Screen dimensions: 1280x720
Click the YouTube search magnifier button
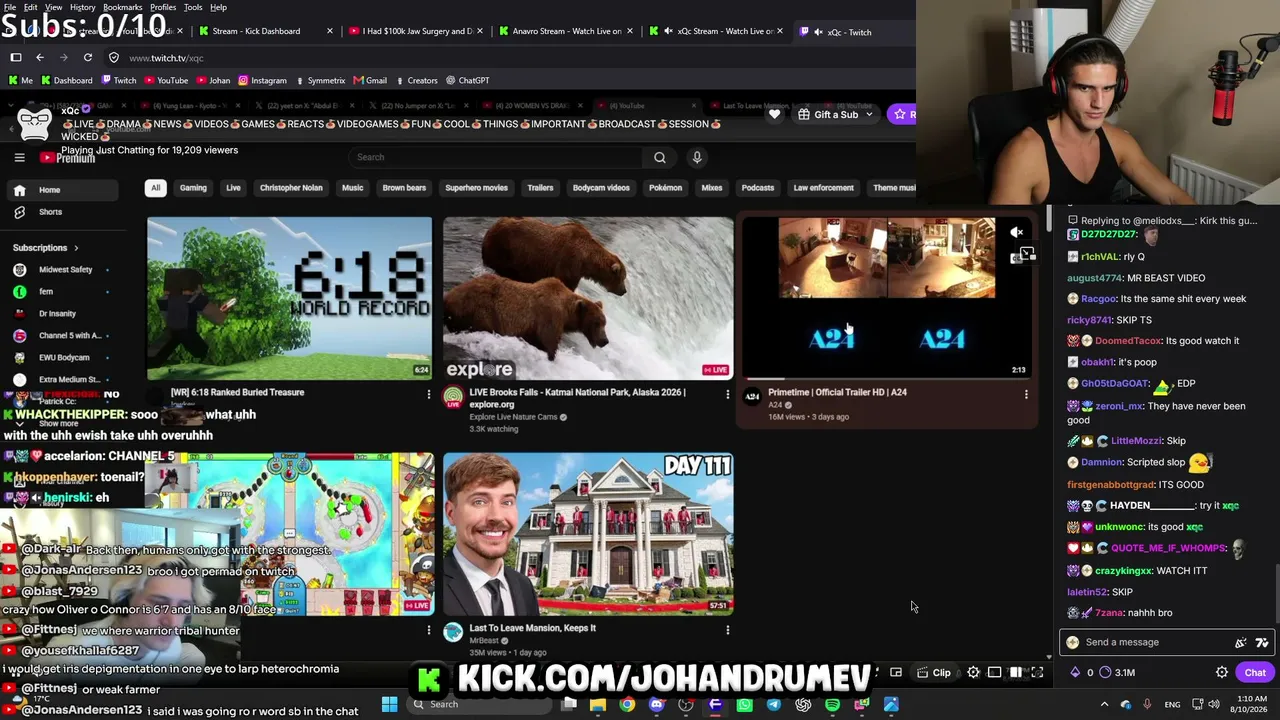(659, 157)
